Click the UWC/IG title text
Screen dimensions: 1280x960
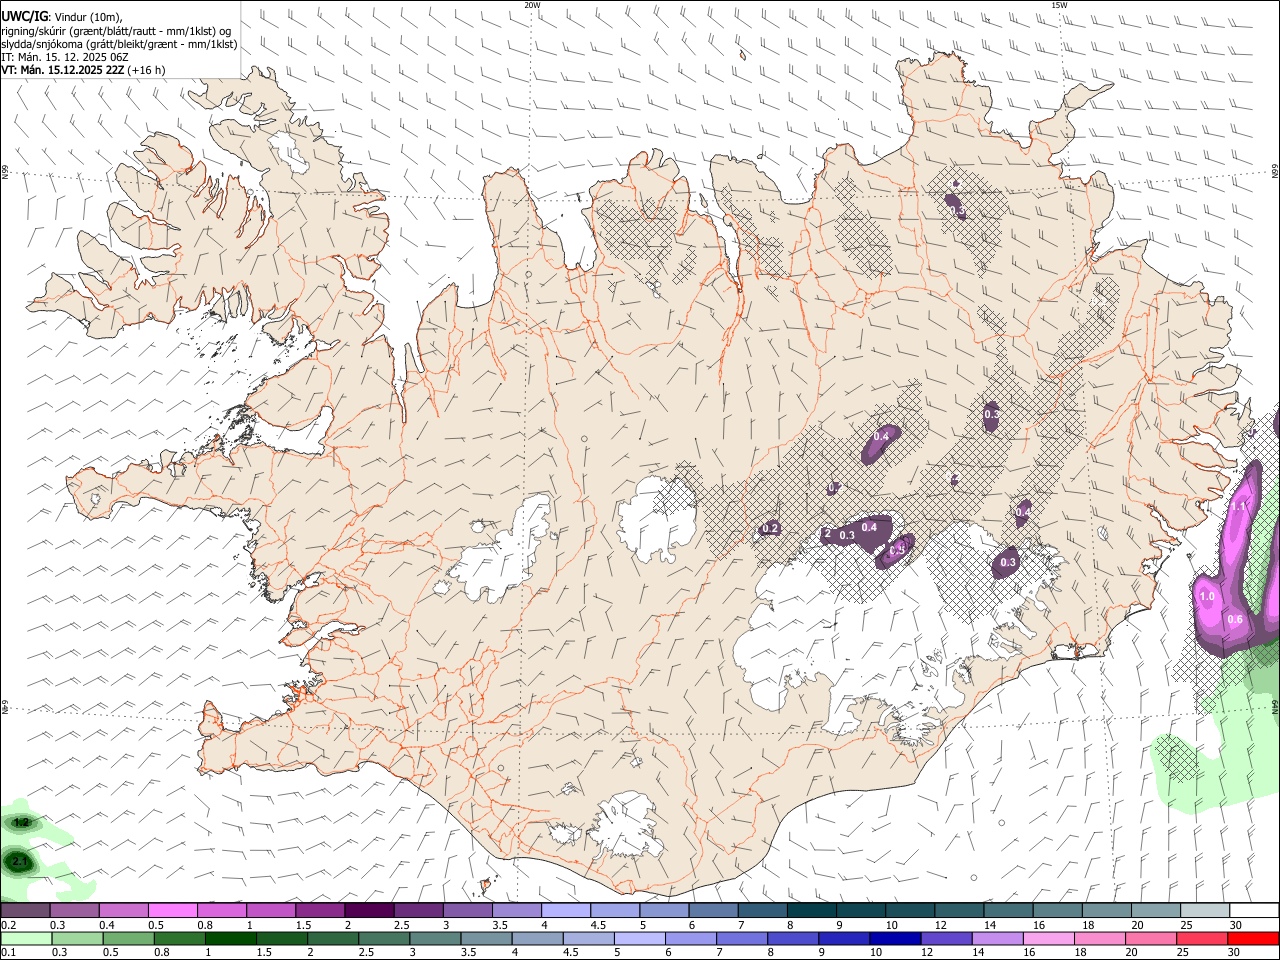[24, 16]
